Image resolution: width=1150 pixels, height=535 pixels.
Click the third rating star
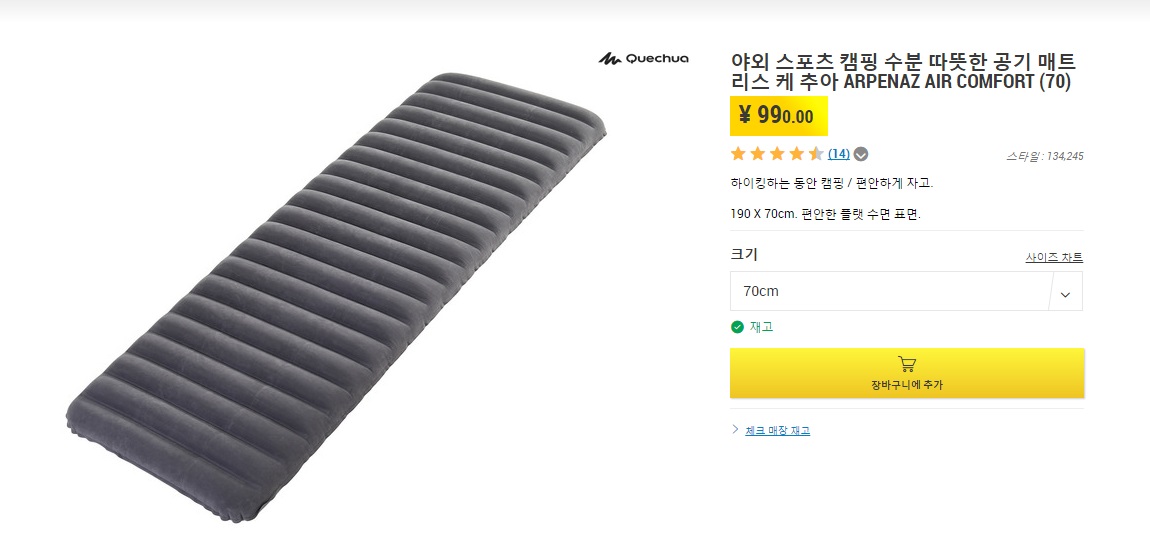tap(778, 154)
